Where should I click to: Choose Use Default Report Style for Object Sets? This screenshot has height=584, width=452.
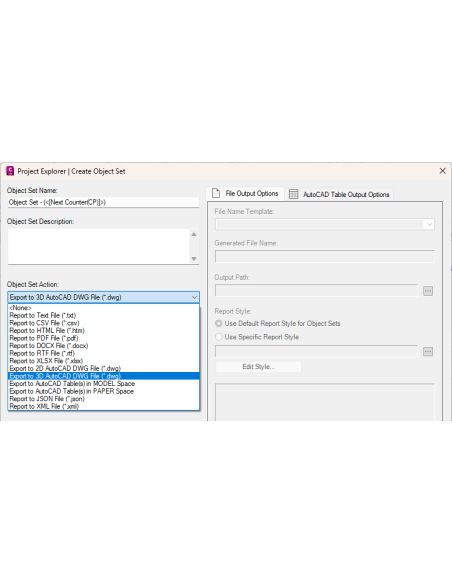coord(278,323)
